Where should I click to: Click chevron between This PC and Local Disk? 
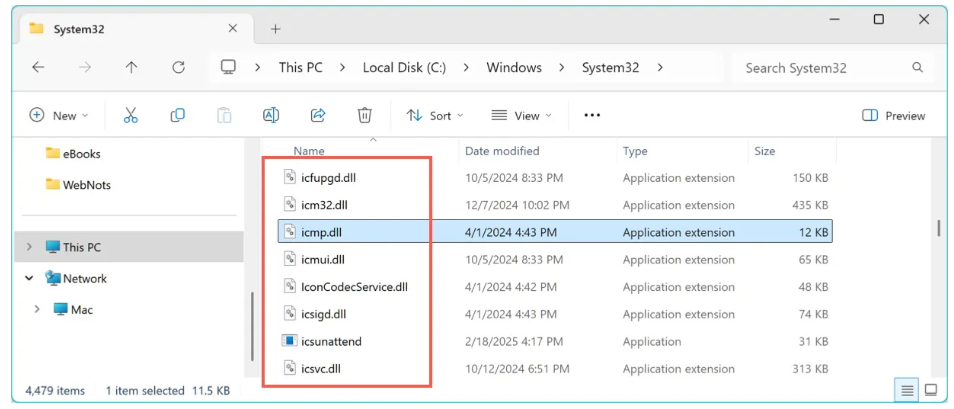click(343, 68)
